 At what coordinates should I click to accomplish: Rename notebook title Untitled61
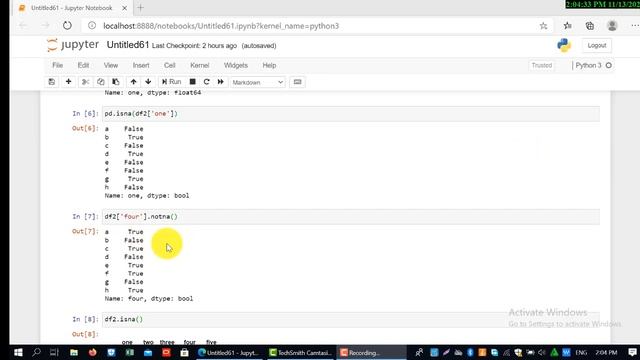[128, 45]
